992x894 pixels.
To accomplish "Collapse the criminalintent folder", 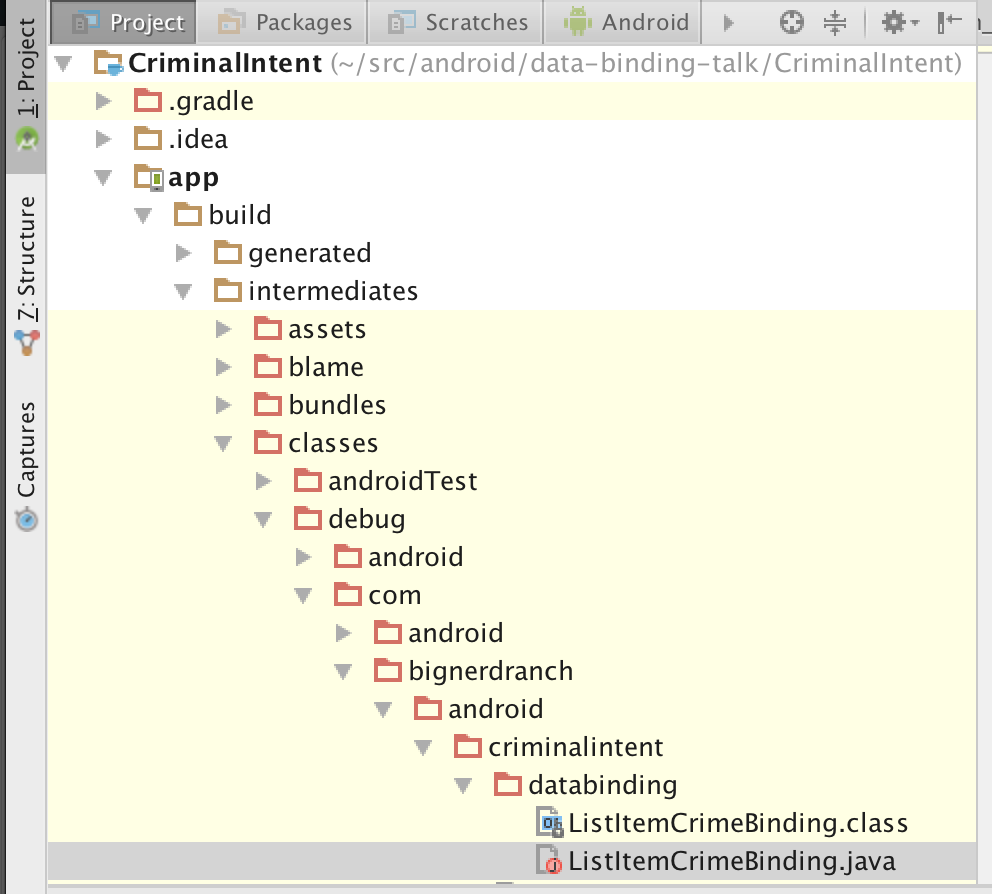I will [423, 748].
